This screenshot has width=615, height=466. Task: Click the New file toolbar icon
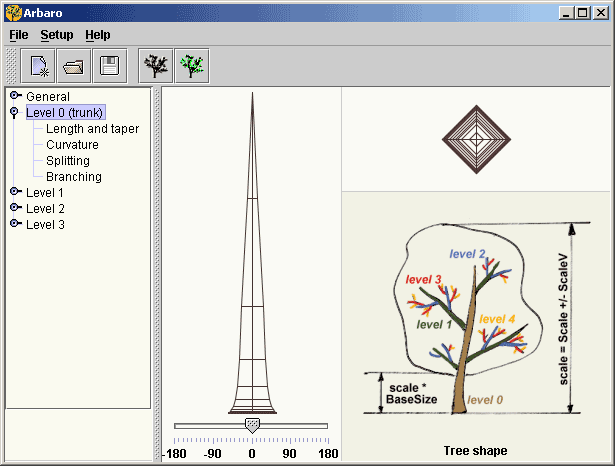coord(36,67)
